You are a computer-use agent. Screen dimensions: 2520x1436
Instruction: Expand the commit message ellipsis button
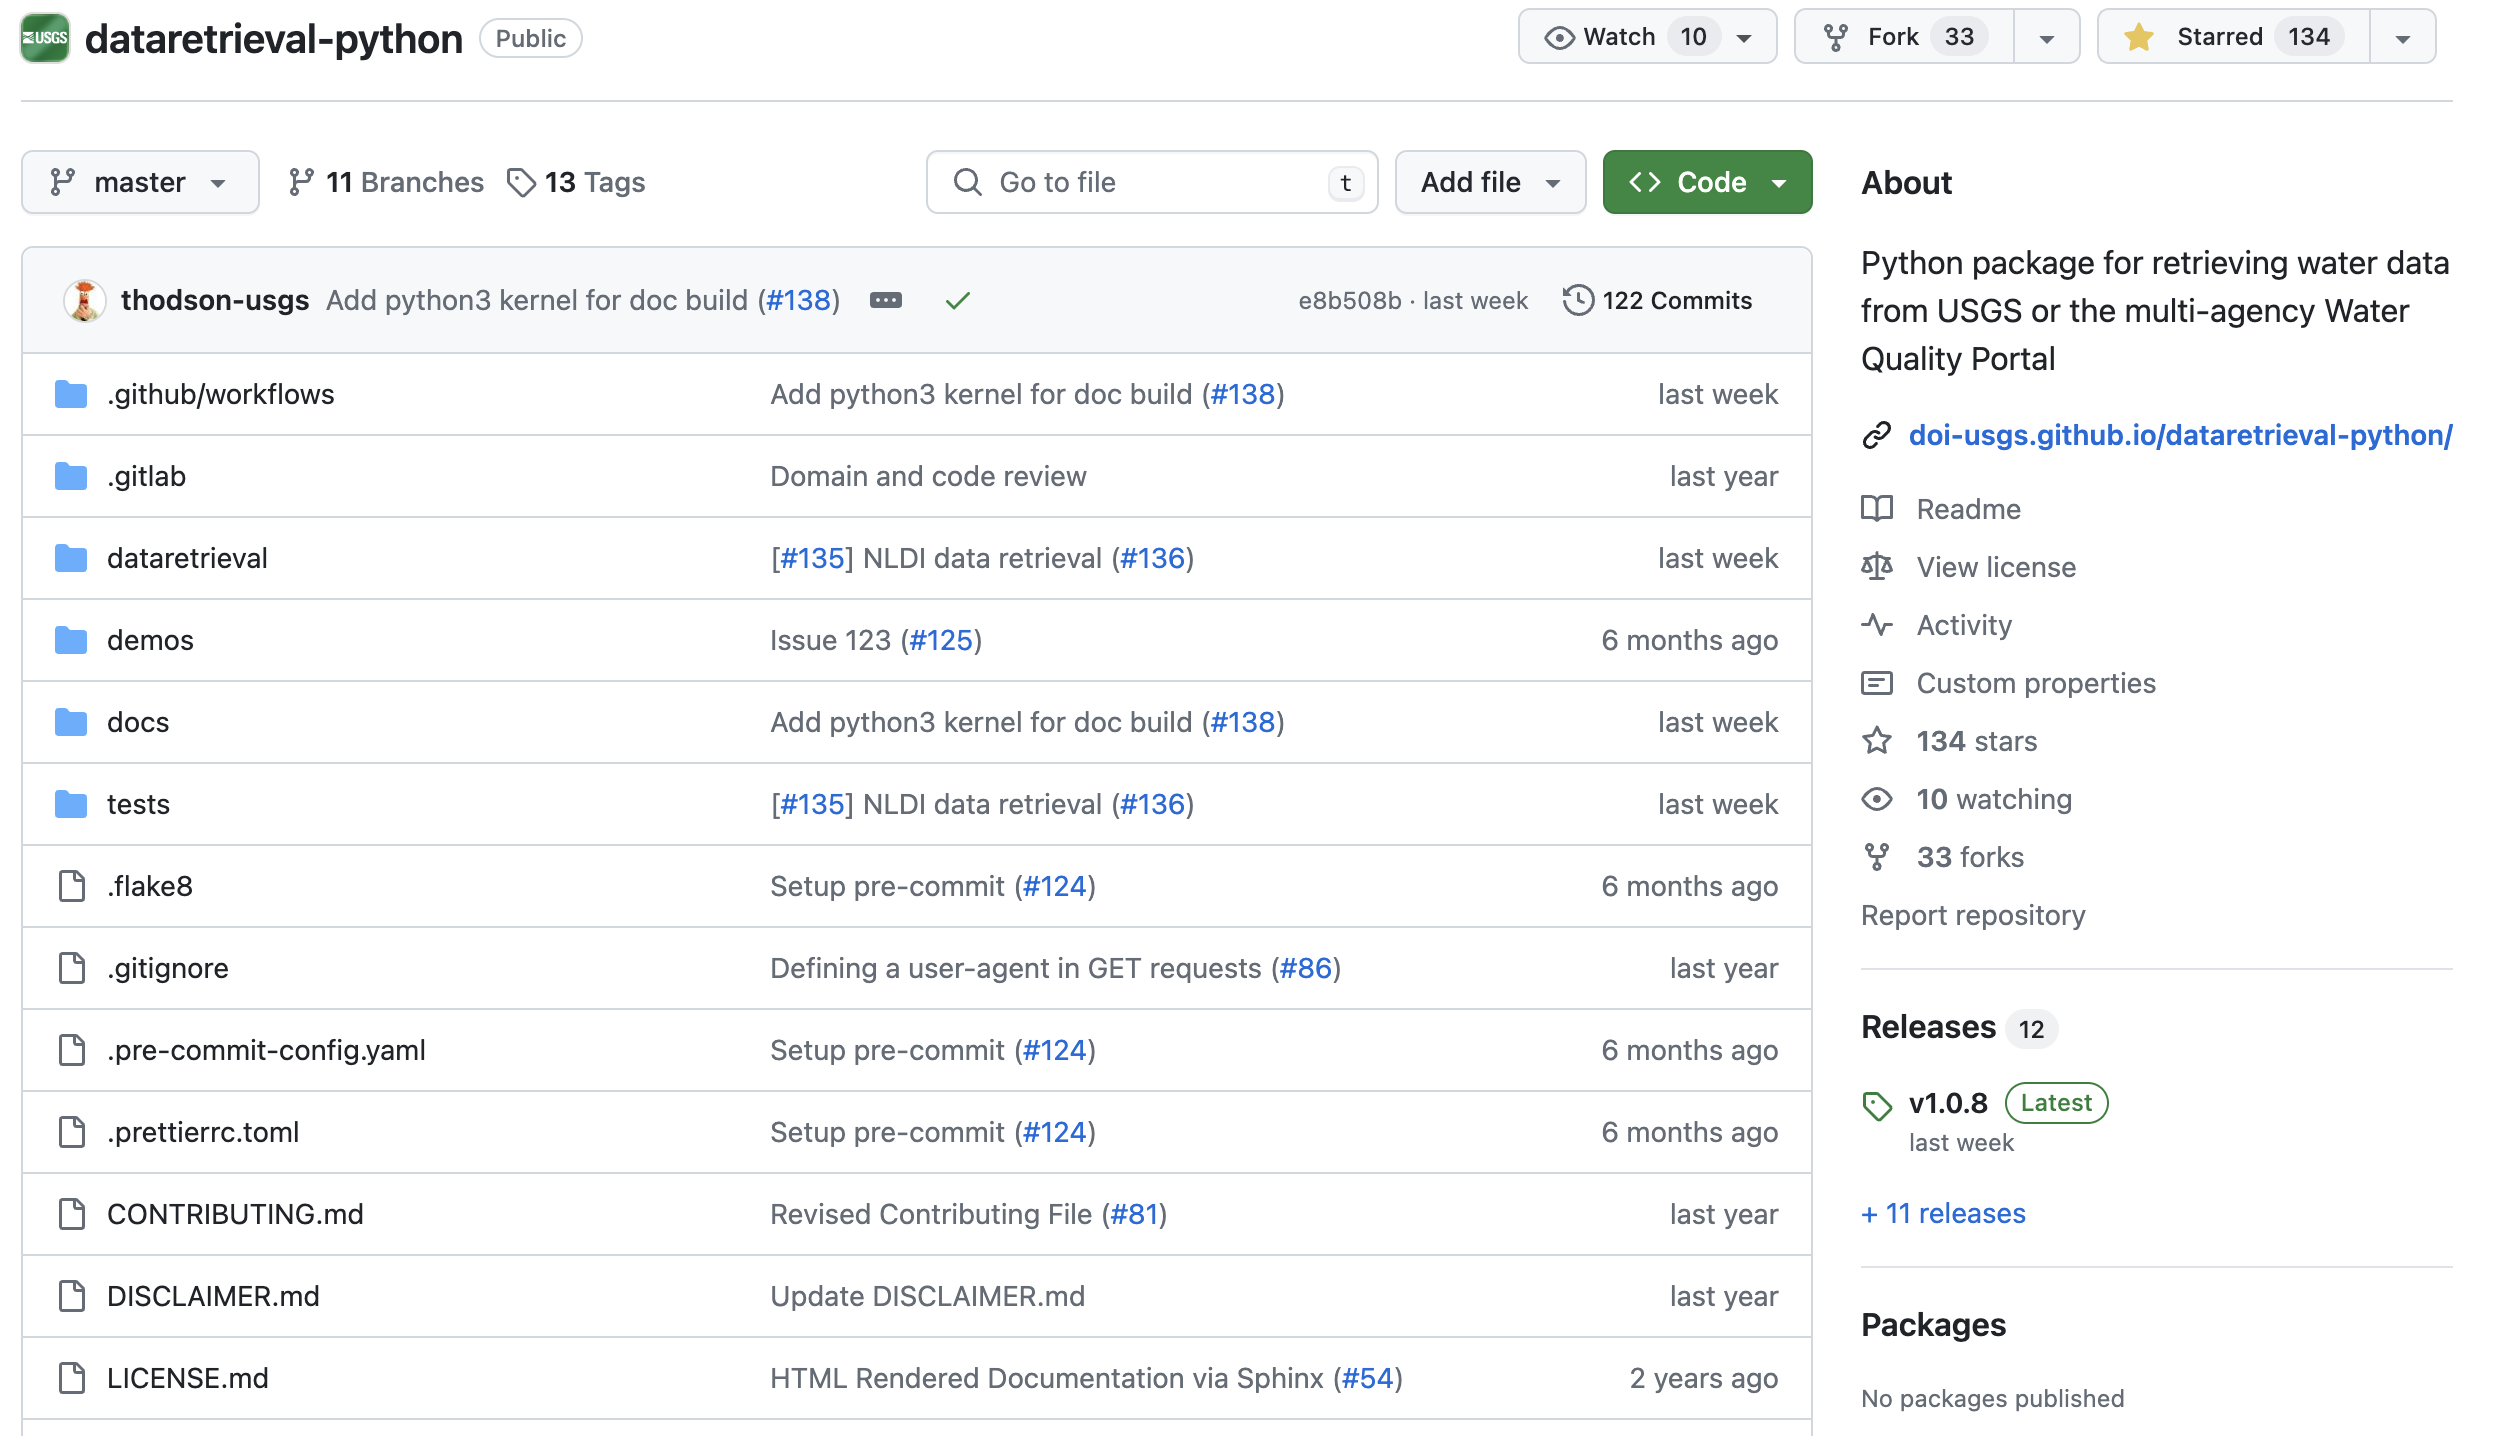(x=886, y=300)
